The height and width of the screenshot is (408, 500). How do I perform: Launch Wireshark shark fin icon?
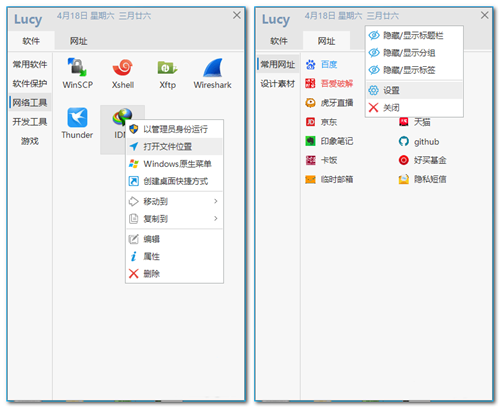click(x=212, y=67)
